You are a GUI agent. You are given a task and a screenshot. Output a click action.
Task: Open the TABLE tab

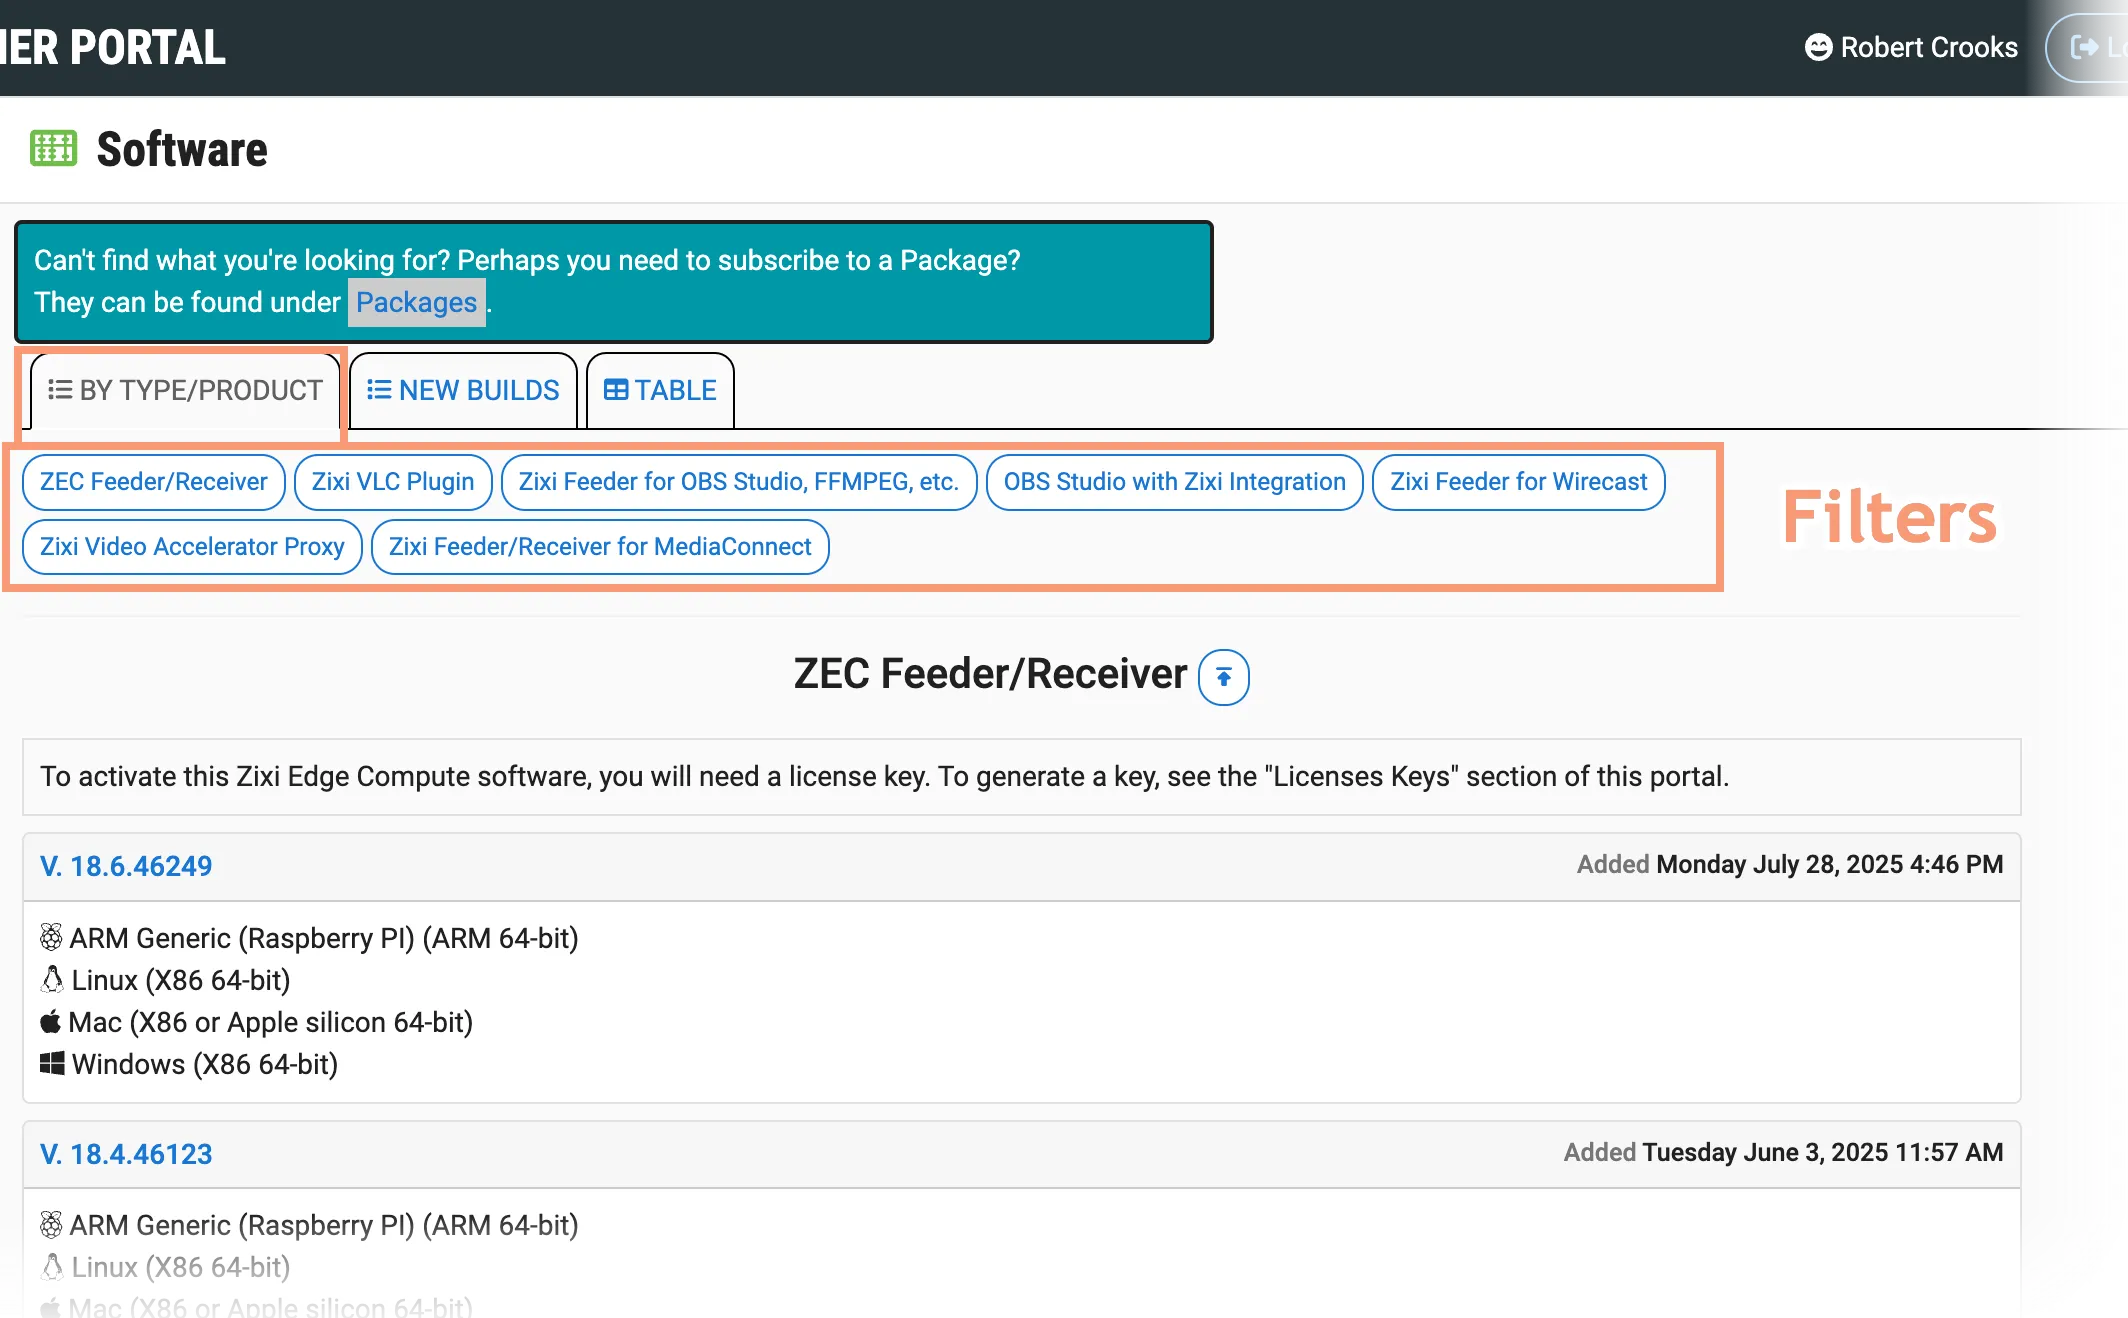click(x=660, y=390)
